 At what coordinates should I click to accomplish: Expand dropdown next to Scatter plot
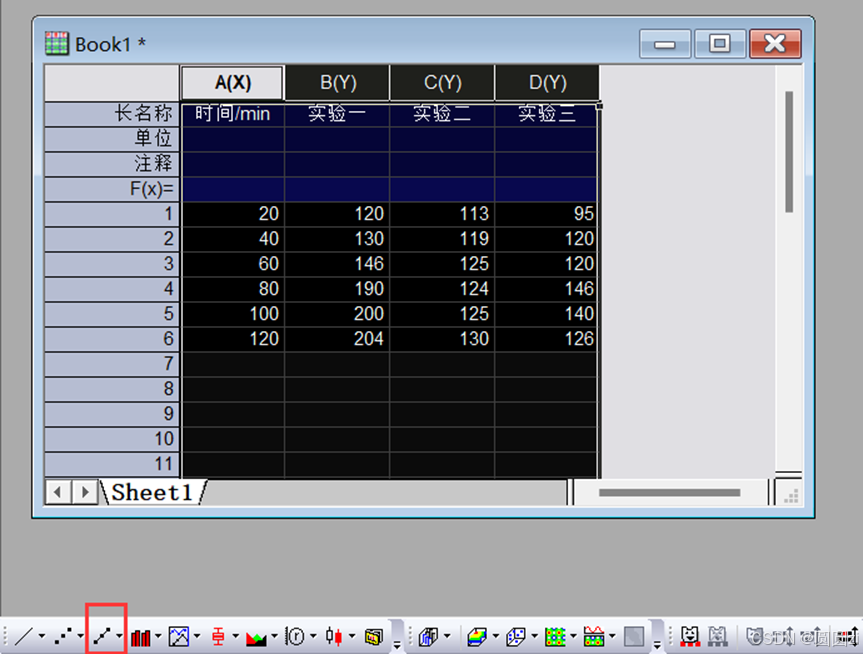[x=80, y=636]
